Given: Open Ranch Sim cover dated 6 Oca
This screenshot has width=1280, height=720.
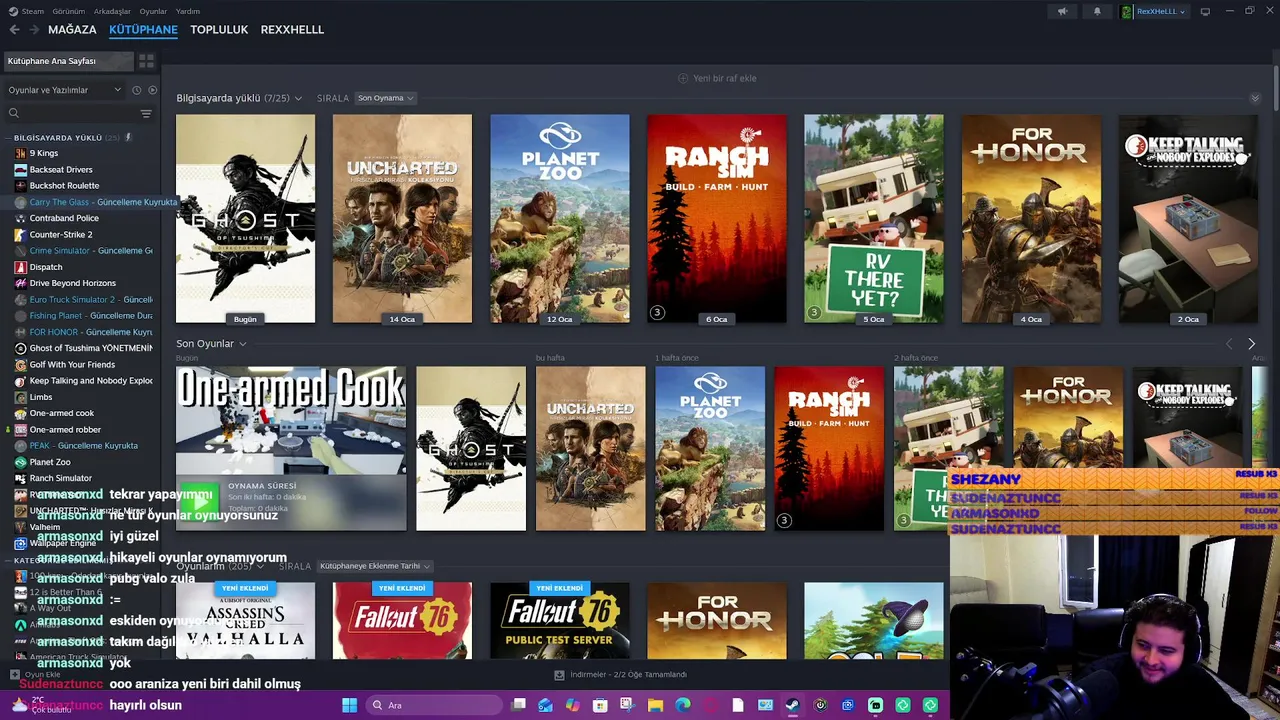Looking at the screenshot, I should 717,219.
